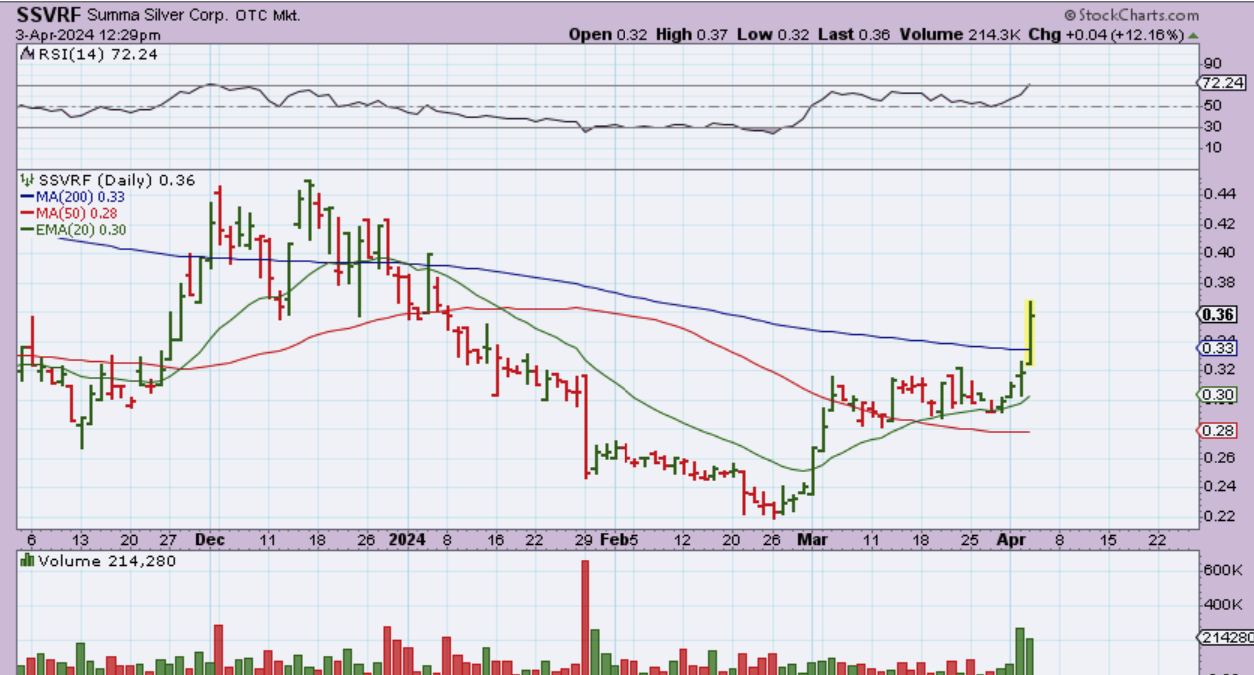Click the 72.24 RSI value tag
The height and width of the screenshot is (675, 1254).
coord(1221,83)
